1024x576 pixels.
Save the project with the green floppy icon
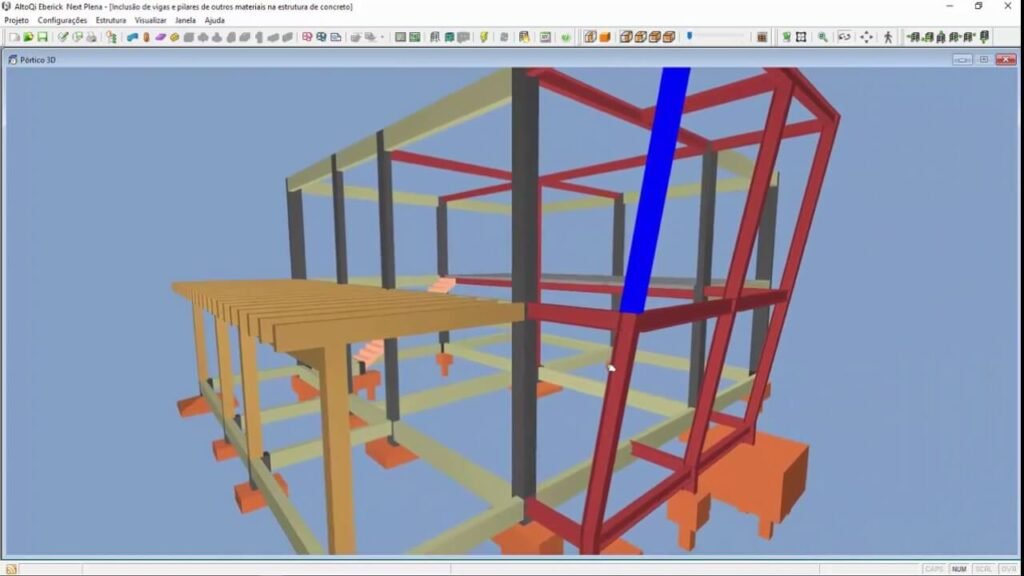coord(42,37)
